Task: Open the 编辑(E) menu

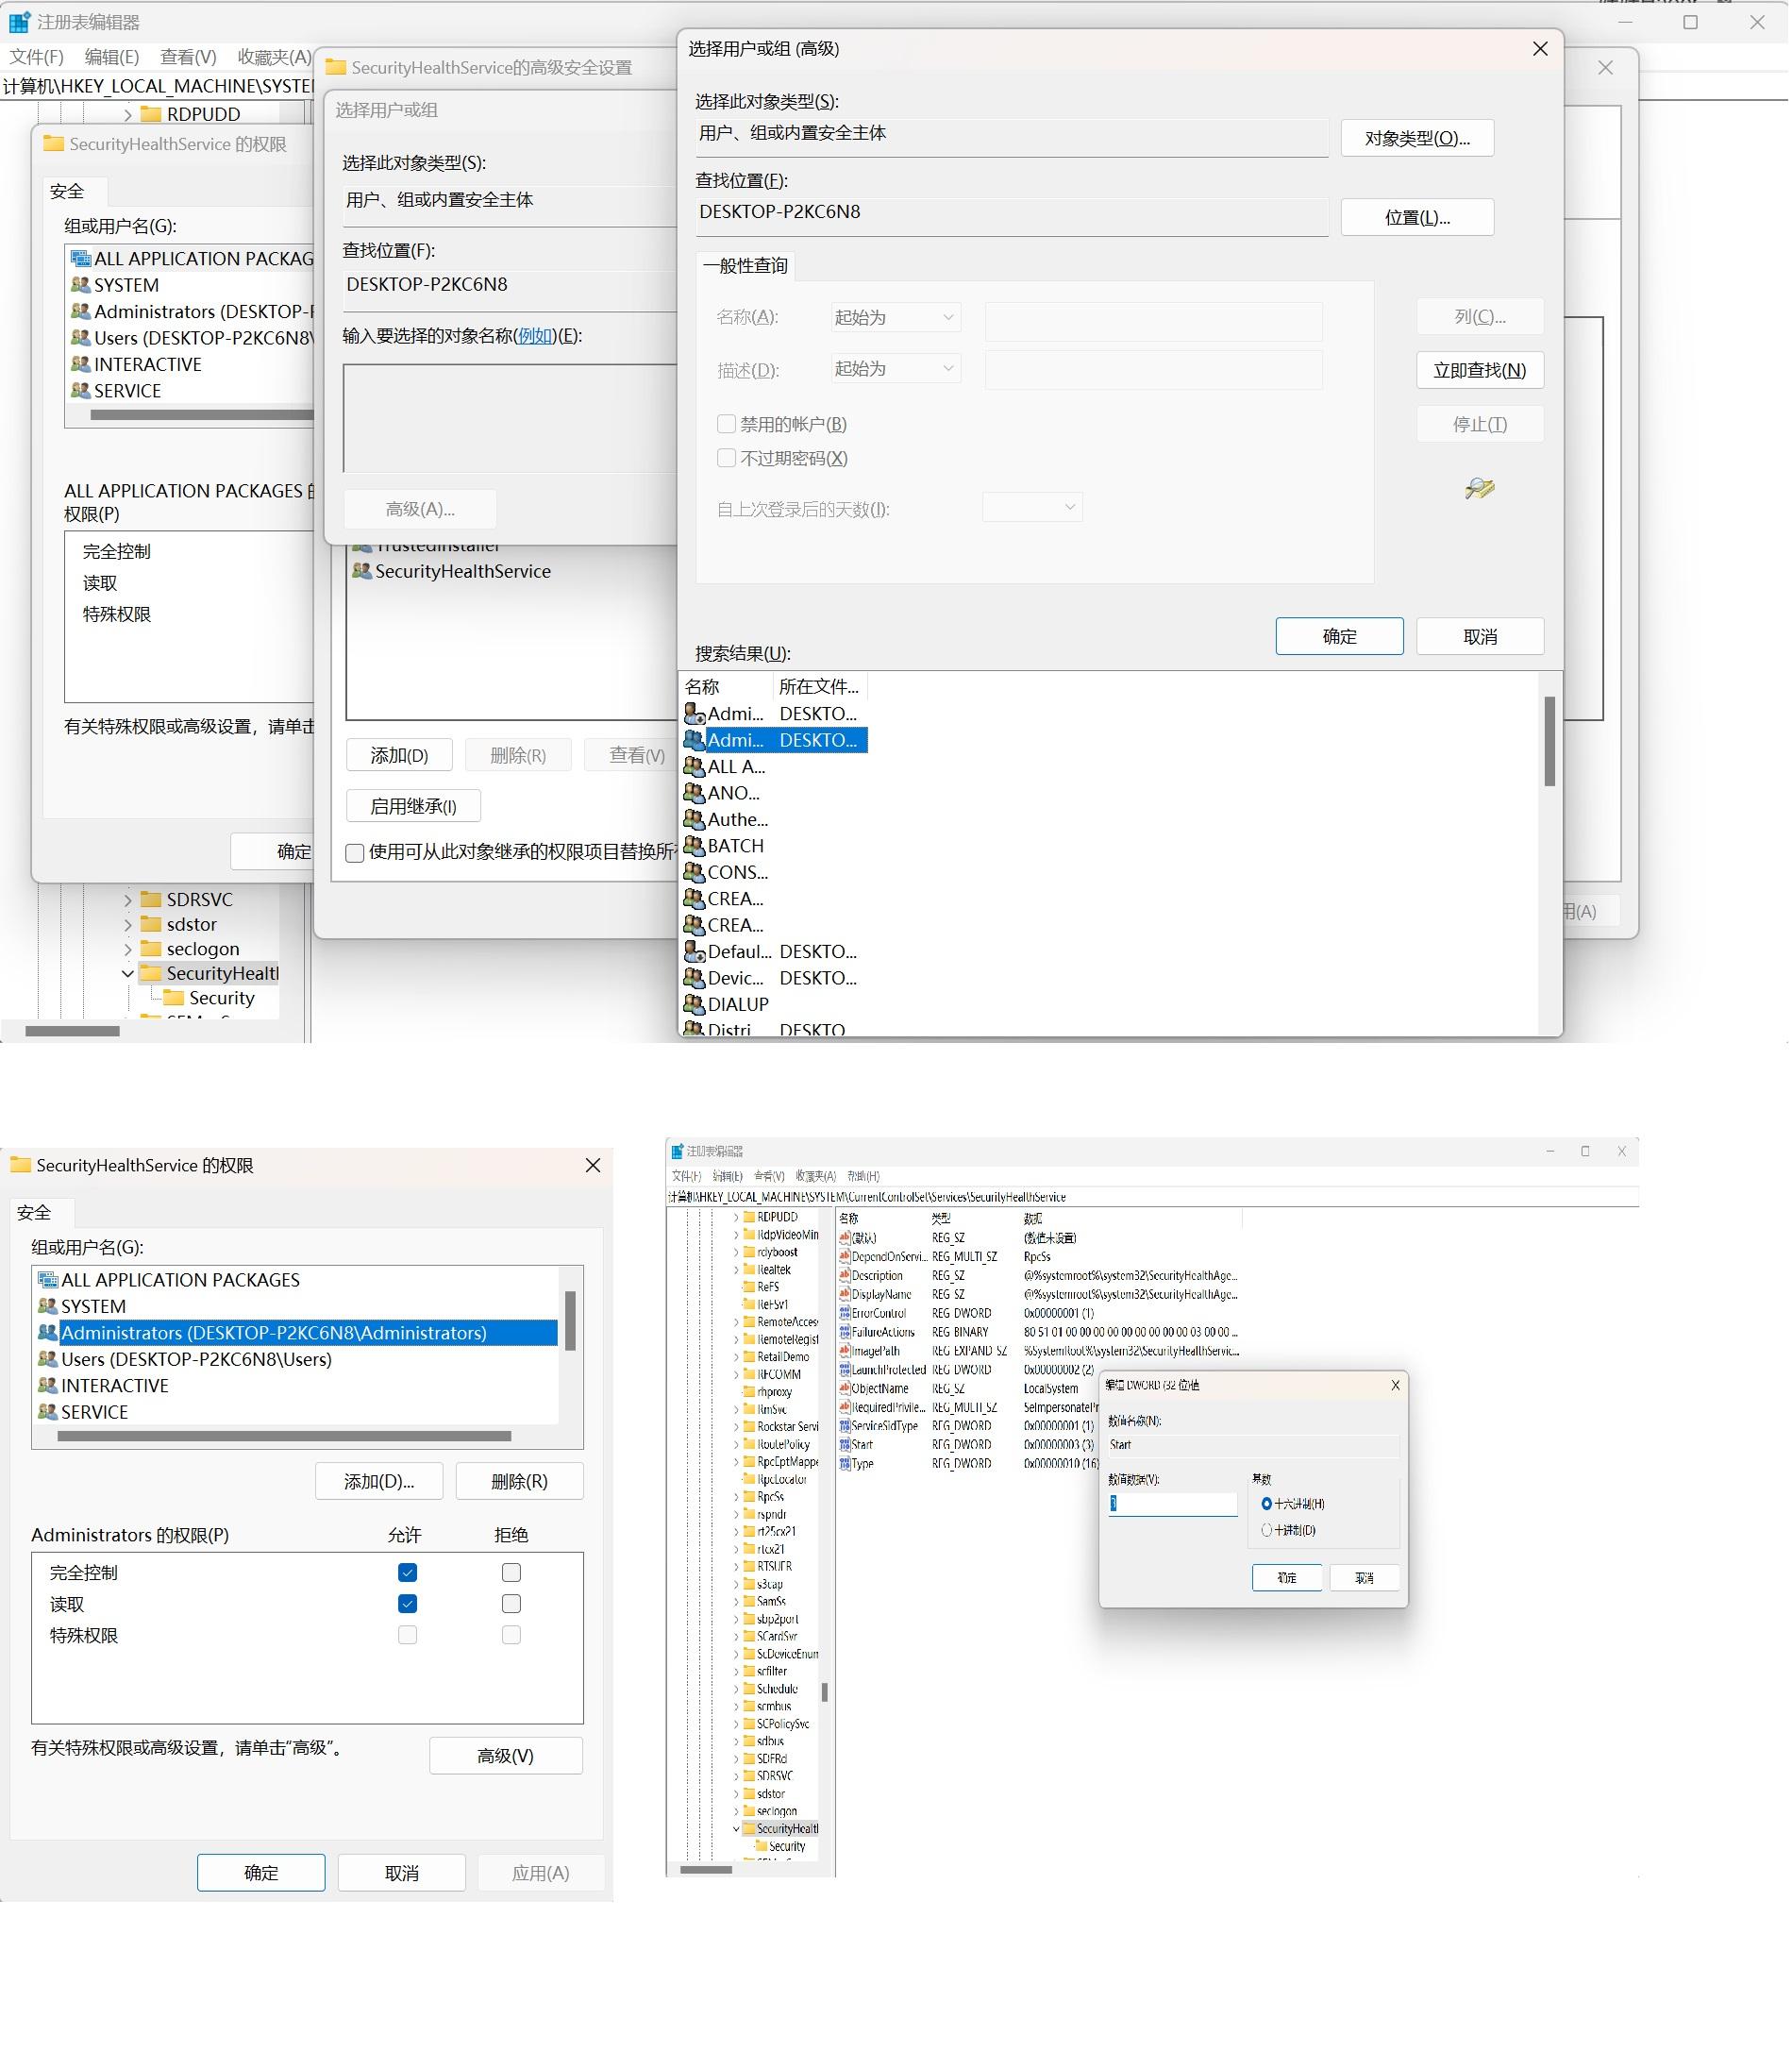Action: [112, 57]
